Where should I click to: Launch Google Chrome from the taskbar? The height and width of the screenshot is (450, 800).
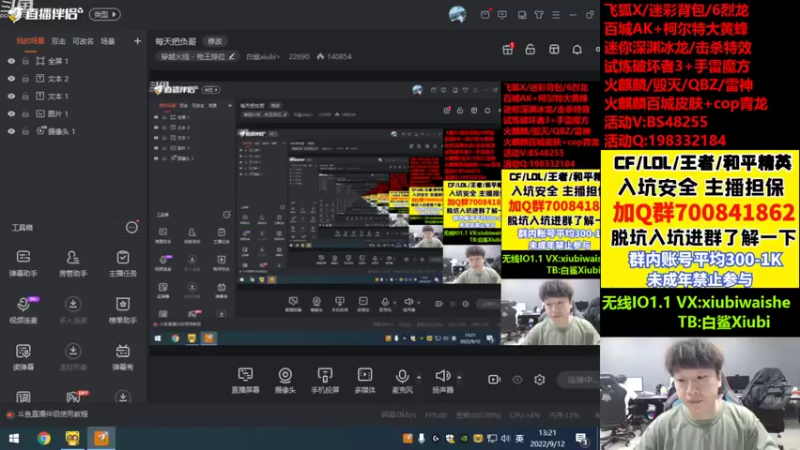[x=43, y=438]
